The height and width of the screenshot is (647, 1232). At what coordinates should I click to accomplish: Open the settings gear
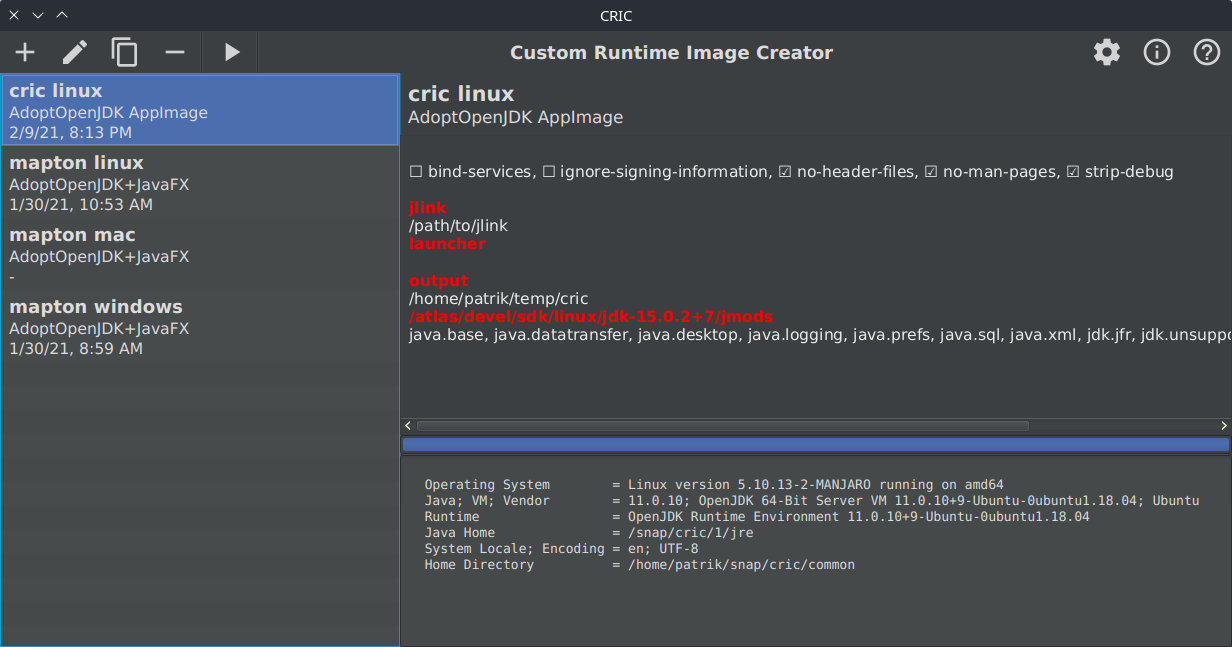[x=1106, y=52]
